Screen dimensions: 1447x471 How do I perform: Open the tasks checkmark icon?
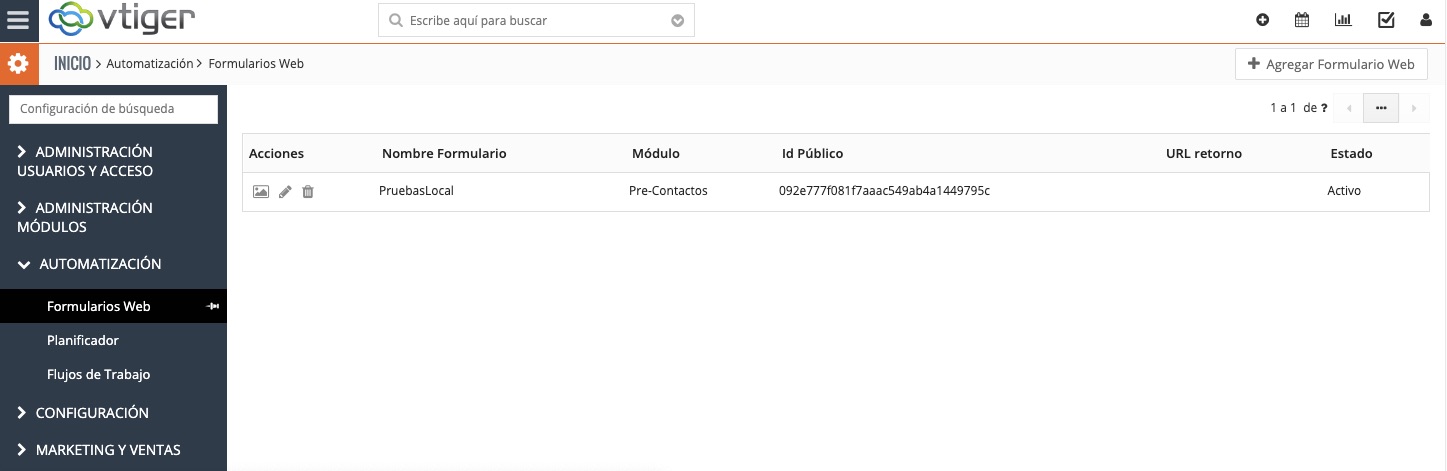(1386, 20)
